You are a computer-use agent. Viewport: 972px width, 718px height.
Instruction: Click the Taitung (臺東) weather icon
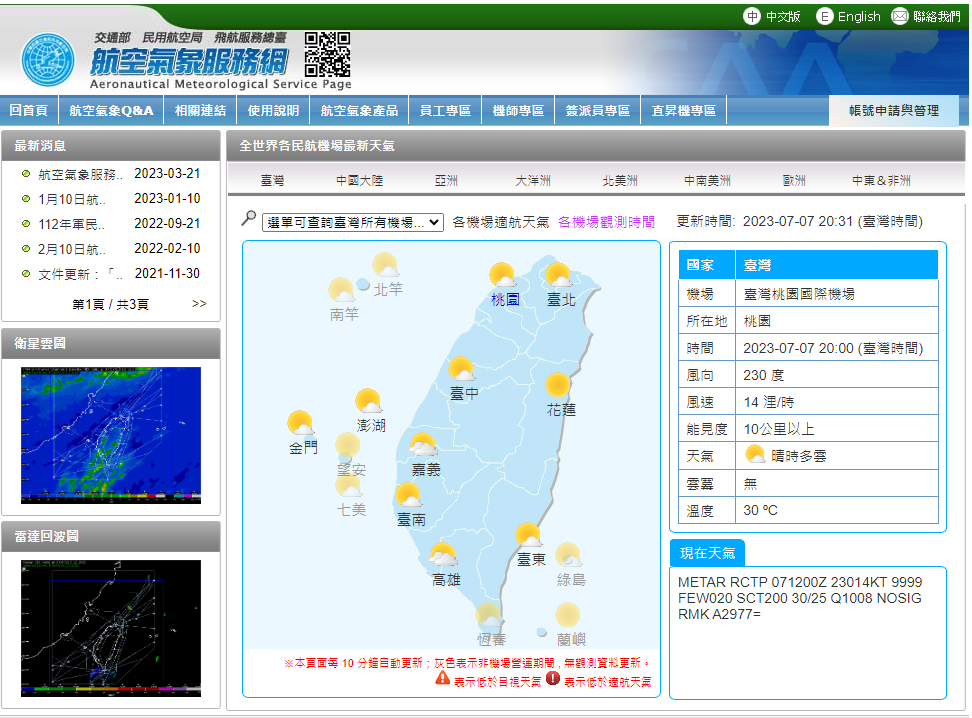tap(529, 536)
